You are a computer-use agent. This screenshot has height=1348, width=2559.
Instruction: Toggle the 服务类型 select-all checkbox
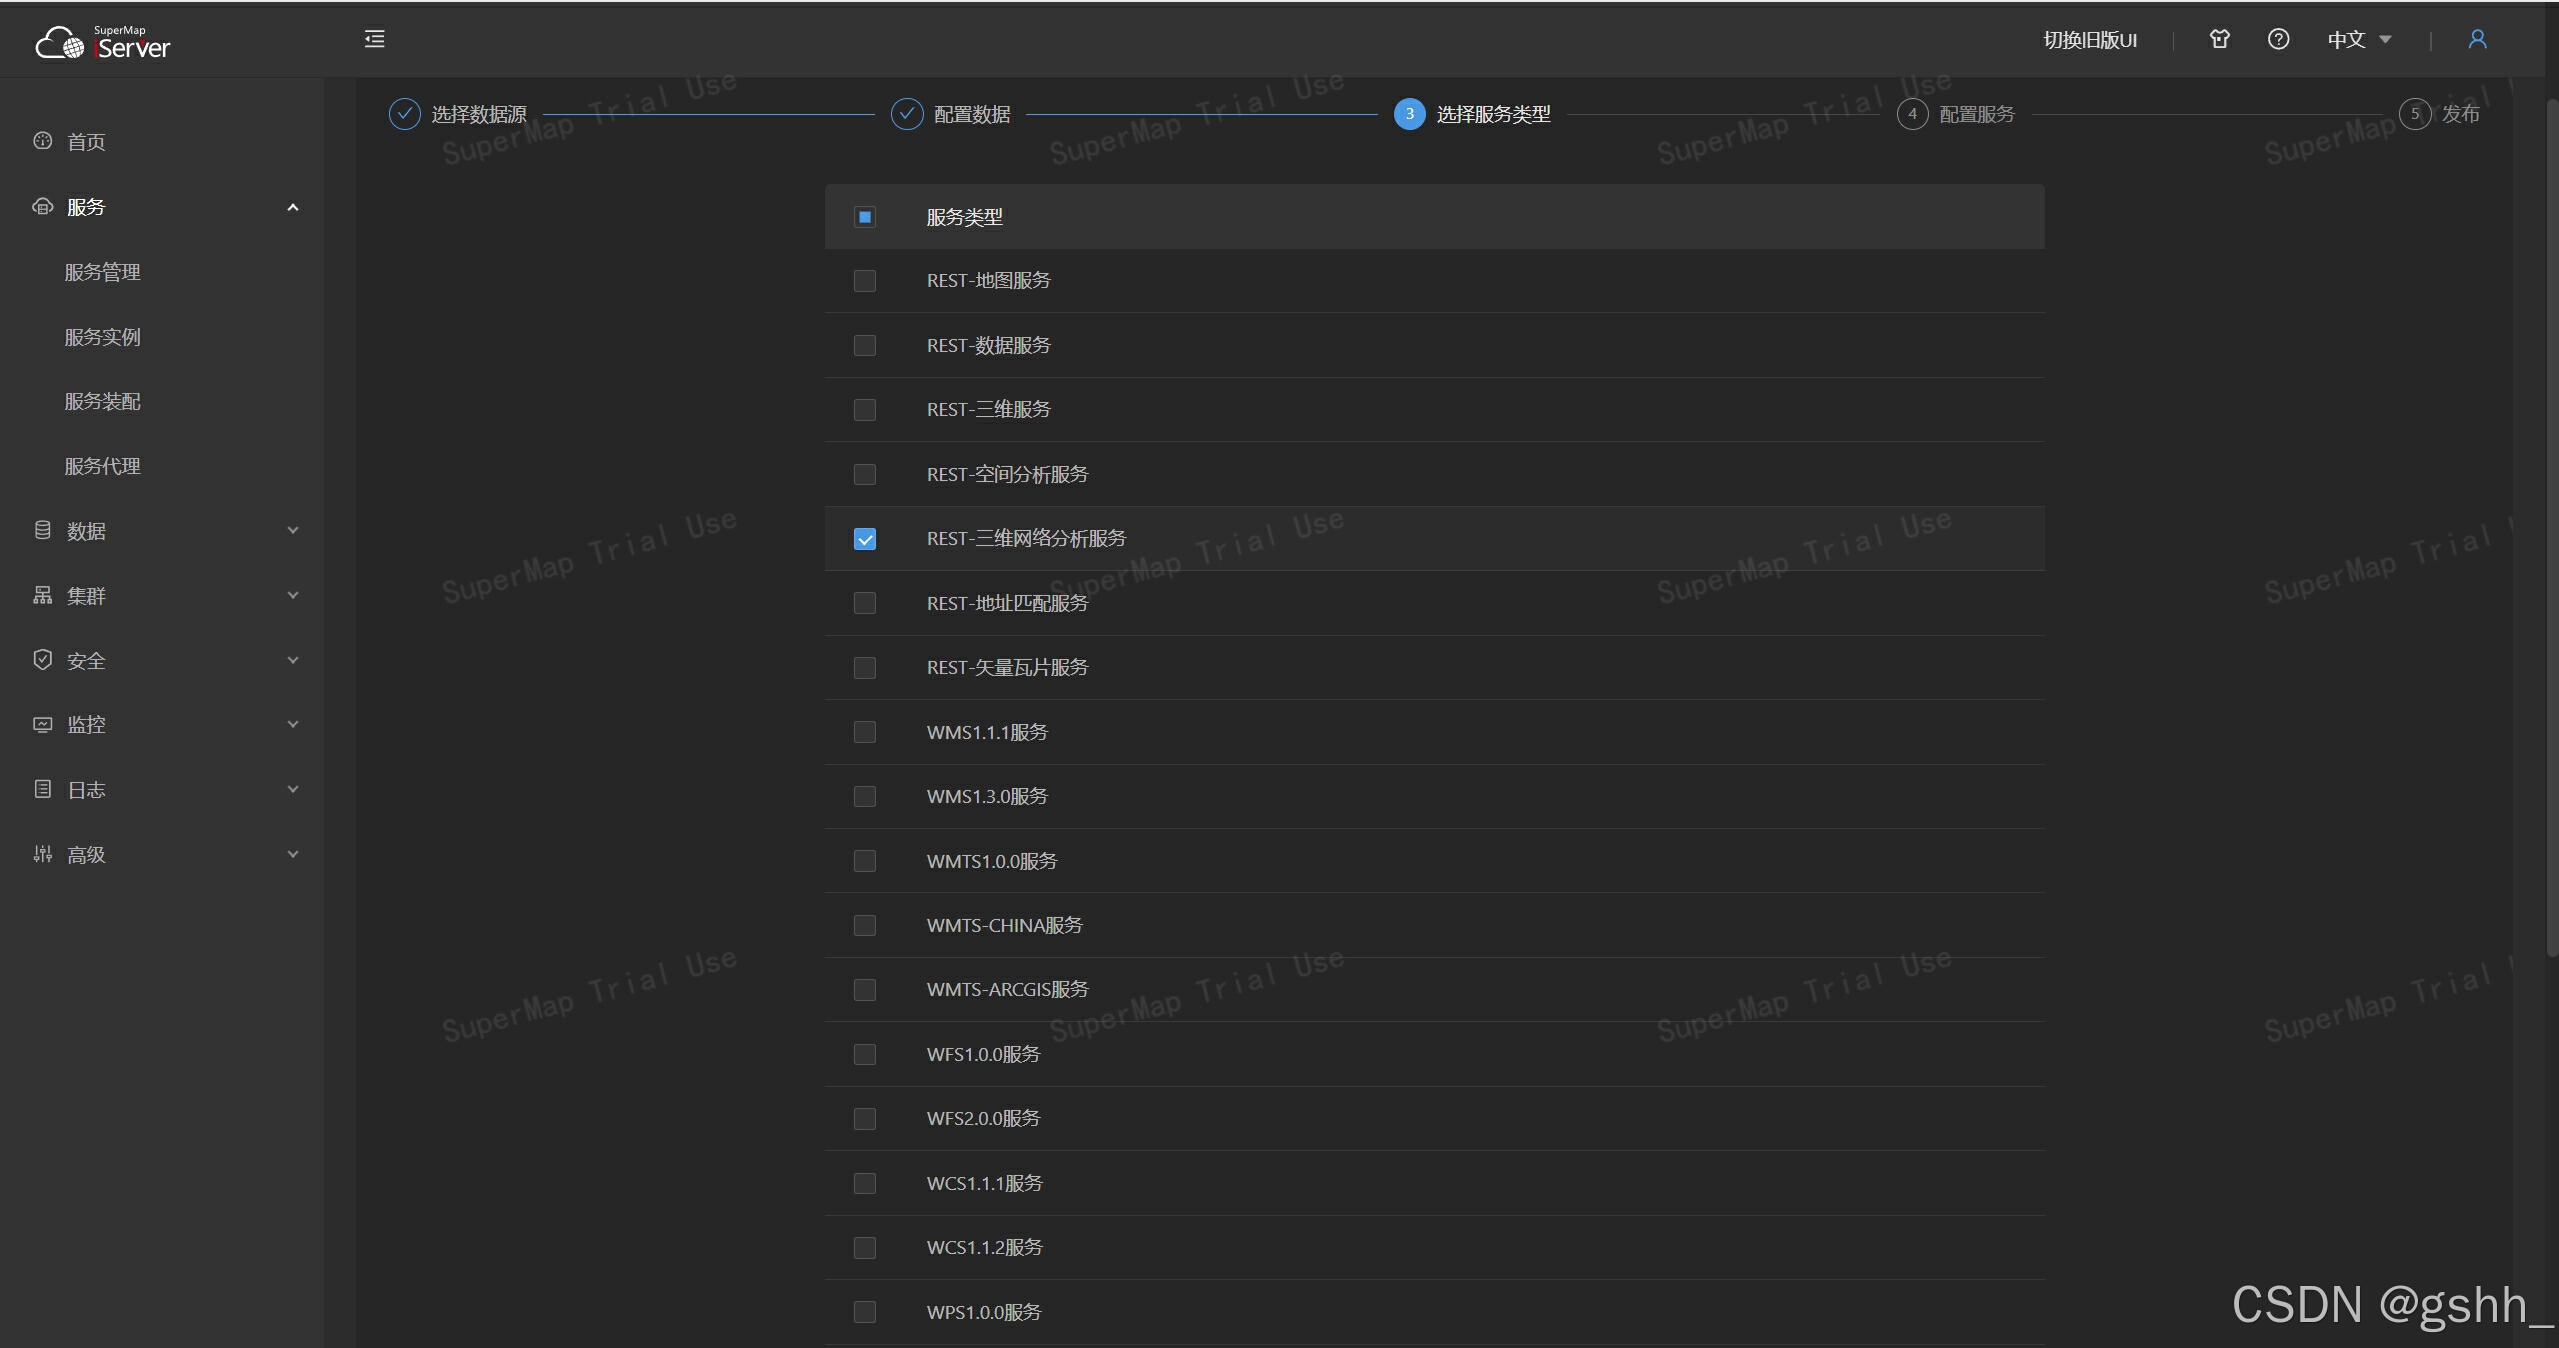[x=865, y=217]
